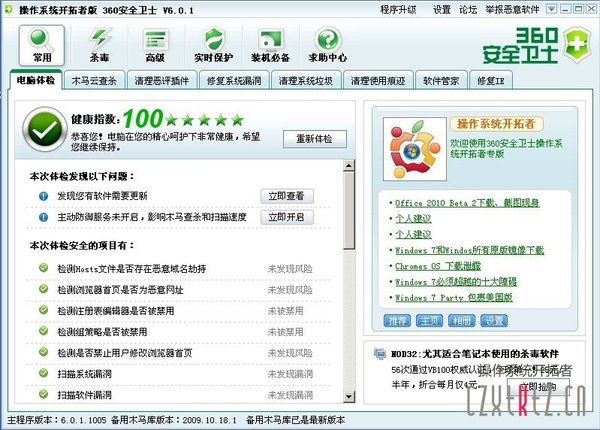Click the 立即开启 button
The image size is (600, 430).
pos(287,217)
